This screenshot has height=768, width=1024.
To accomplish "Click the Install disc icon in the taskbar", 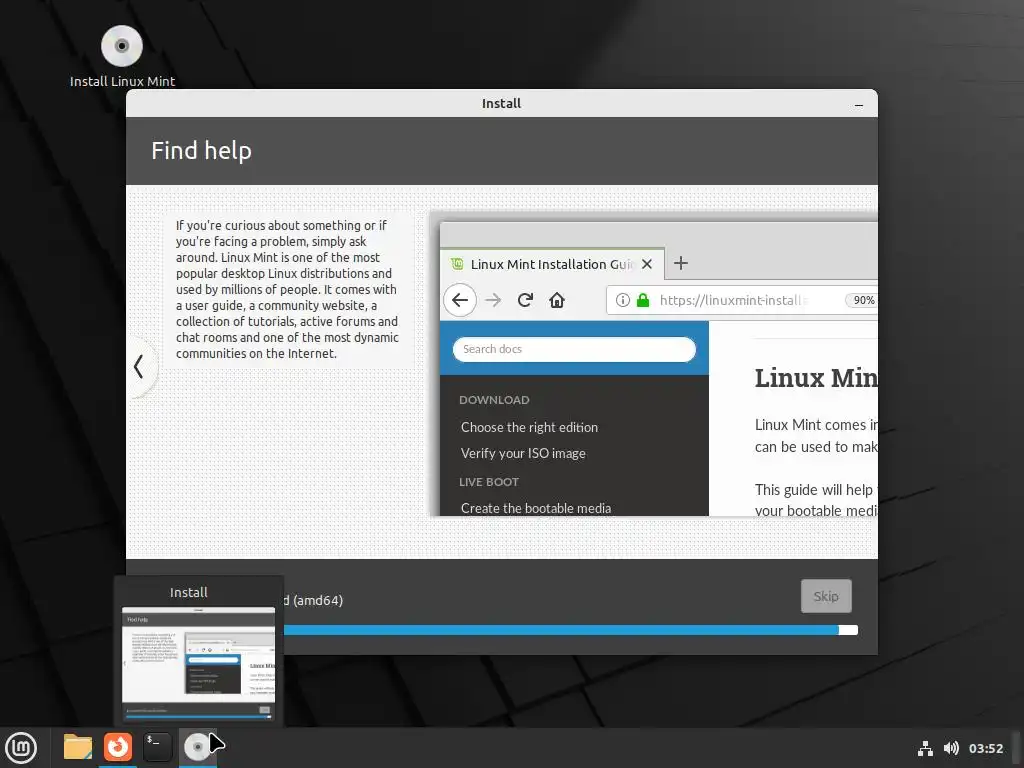I will tap(197, 747).
